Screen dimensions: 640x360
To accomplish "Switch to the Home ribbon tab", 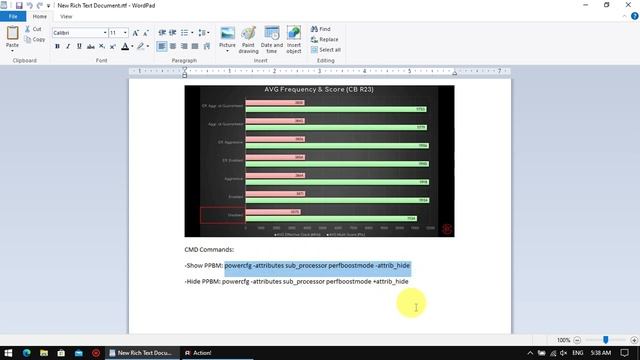I will click(40, 16).
